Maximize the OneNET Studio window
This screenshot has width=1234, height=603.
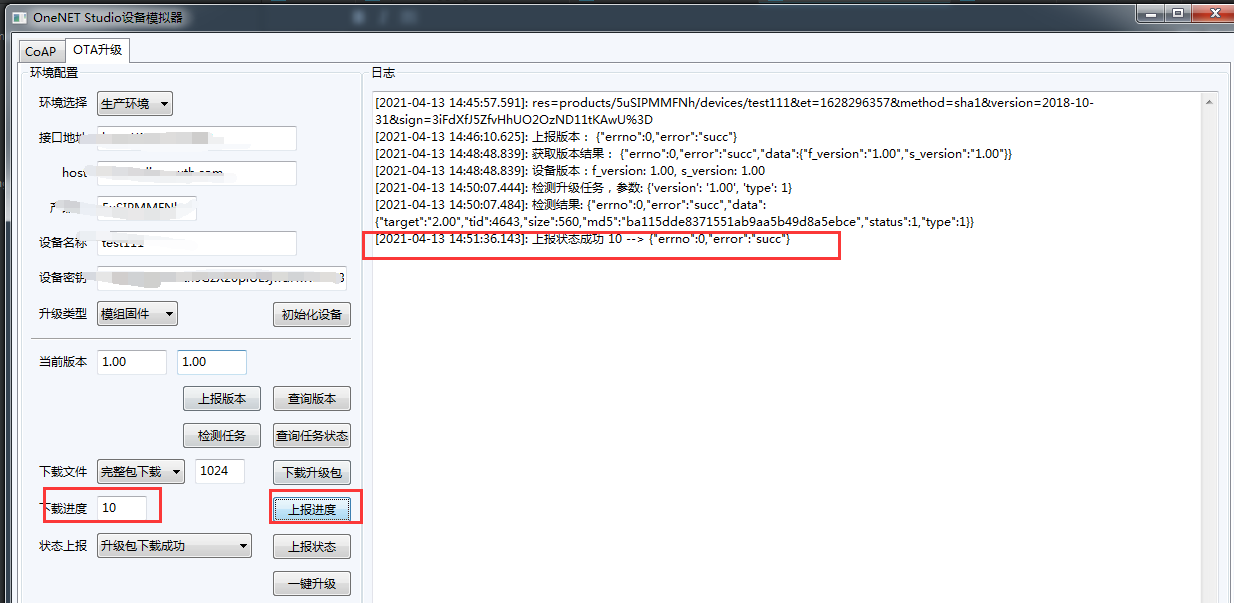(1177, 12)
